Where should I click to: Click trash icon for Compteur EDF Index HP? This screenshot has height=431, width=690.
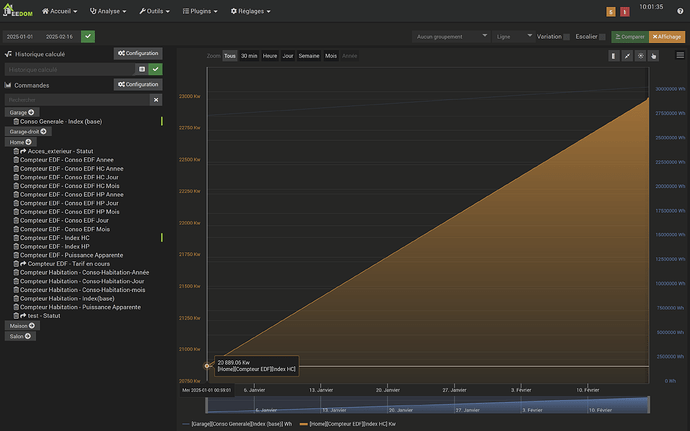tap(16, 247)
